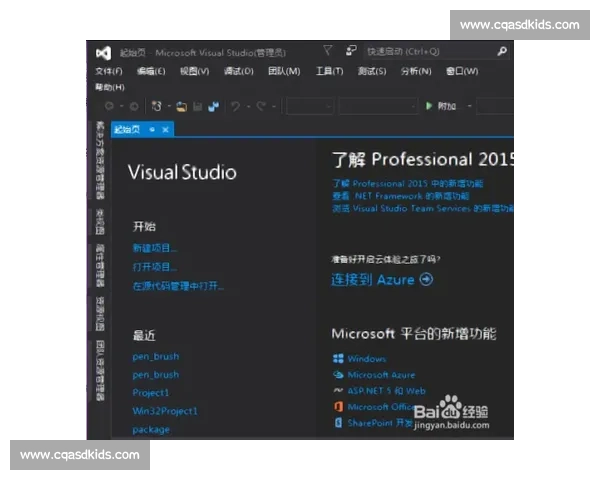The height and width of the screenshot is (480, 600).
Task: Click 浏览 Visual Studio Team Services link
Action: coord(422,209)
